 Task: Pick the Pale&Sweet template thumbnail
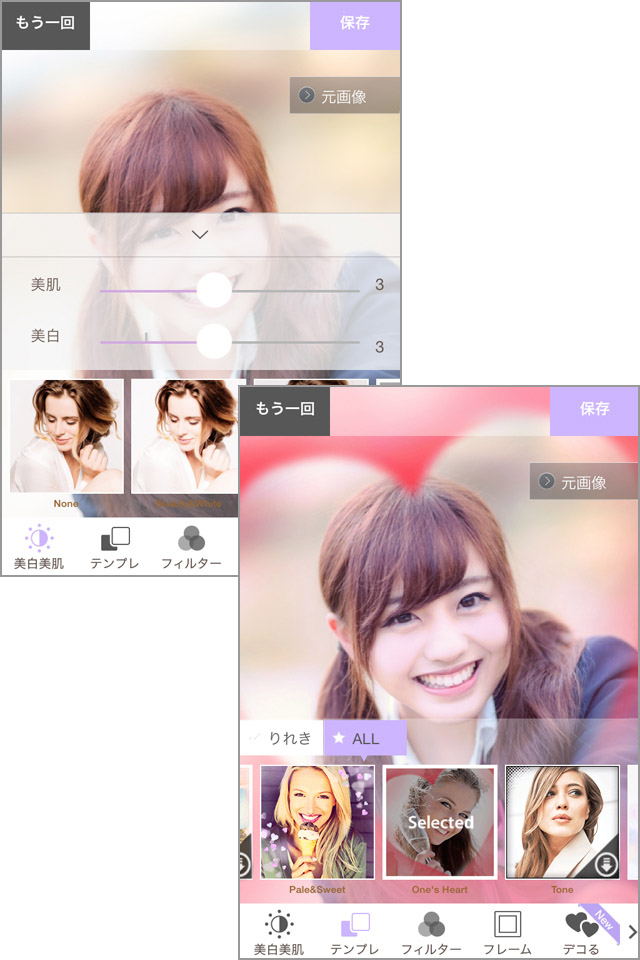click(x=317, y=822)
